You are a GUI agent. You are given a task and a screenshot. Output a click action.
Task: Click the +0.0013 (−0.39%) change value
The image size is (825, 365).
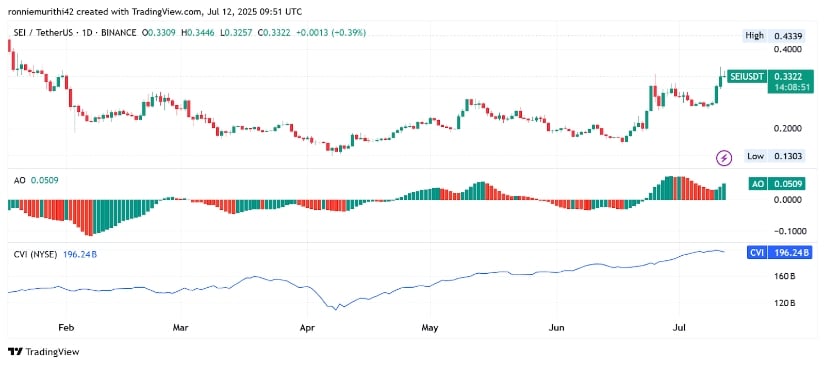click(x=331, y=33)
